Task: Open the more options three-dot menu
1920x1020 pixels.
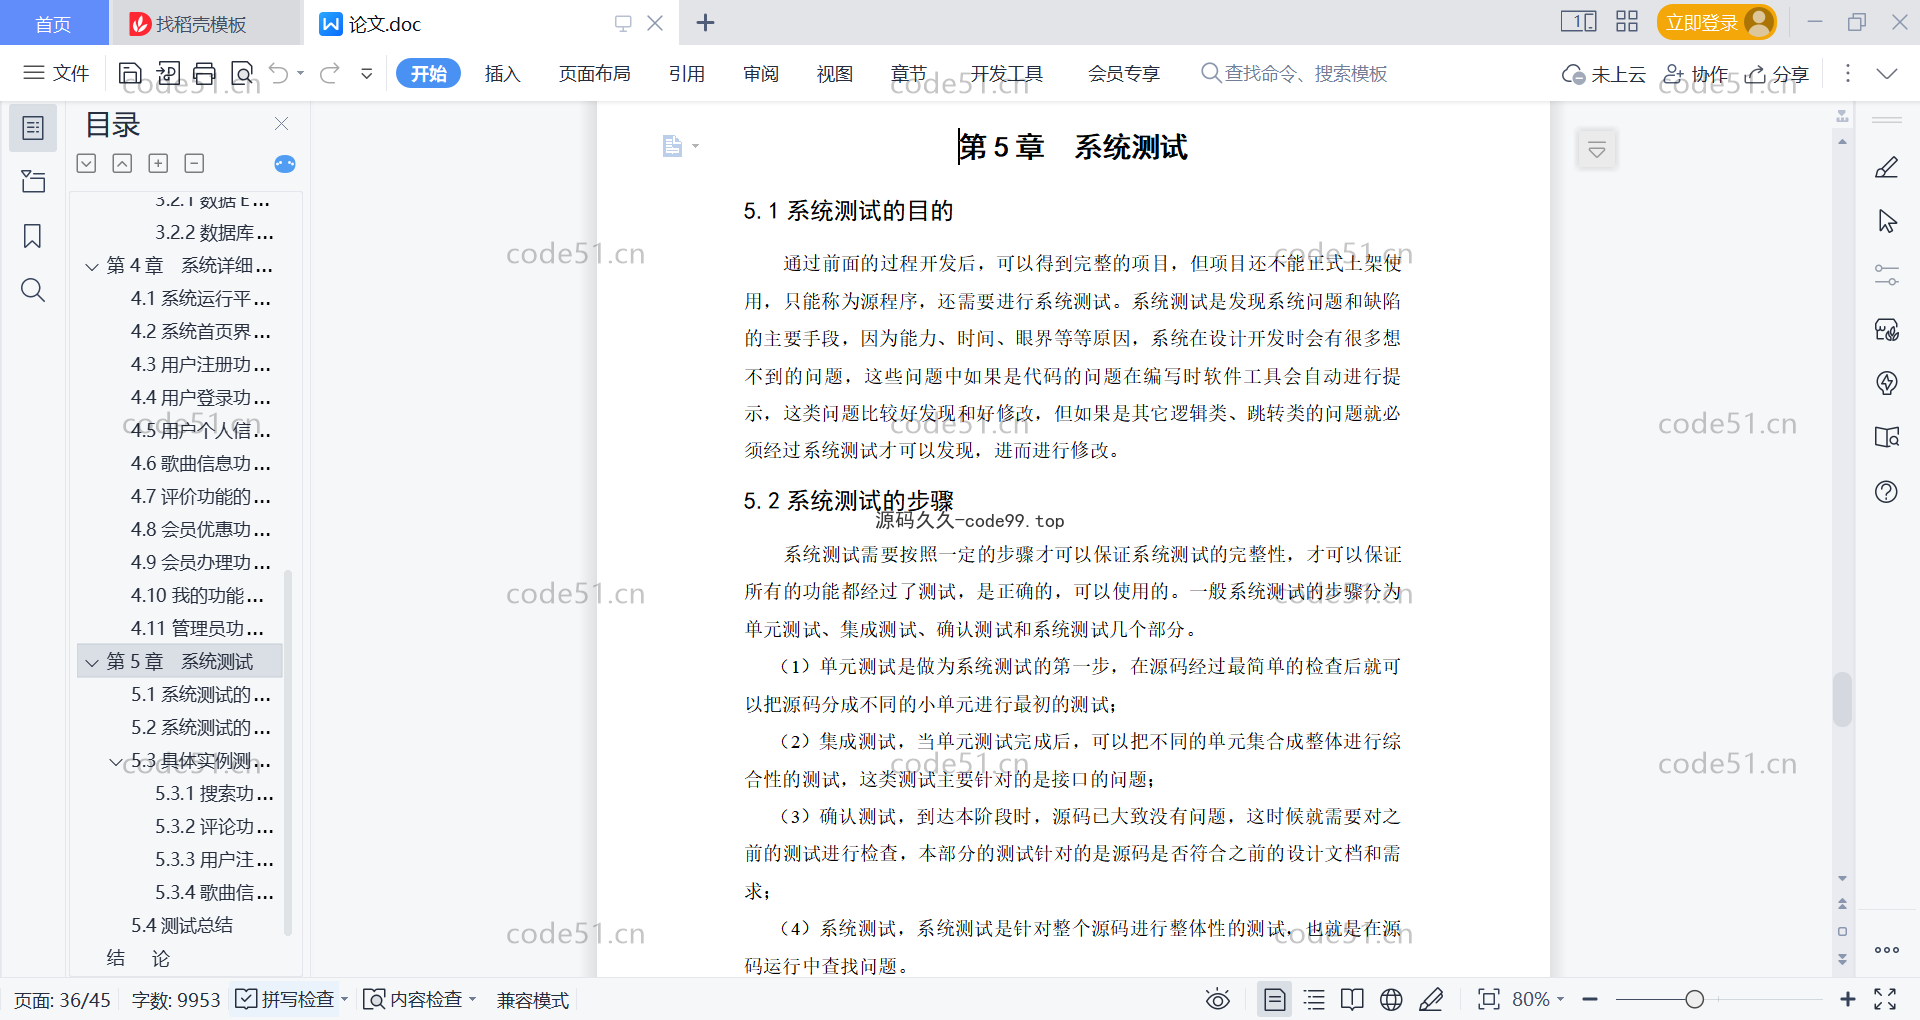Action: [1848, 73]
